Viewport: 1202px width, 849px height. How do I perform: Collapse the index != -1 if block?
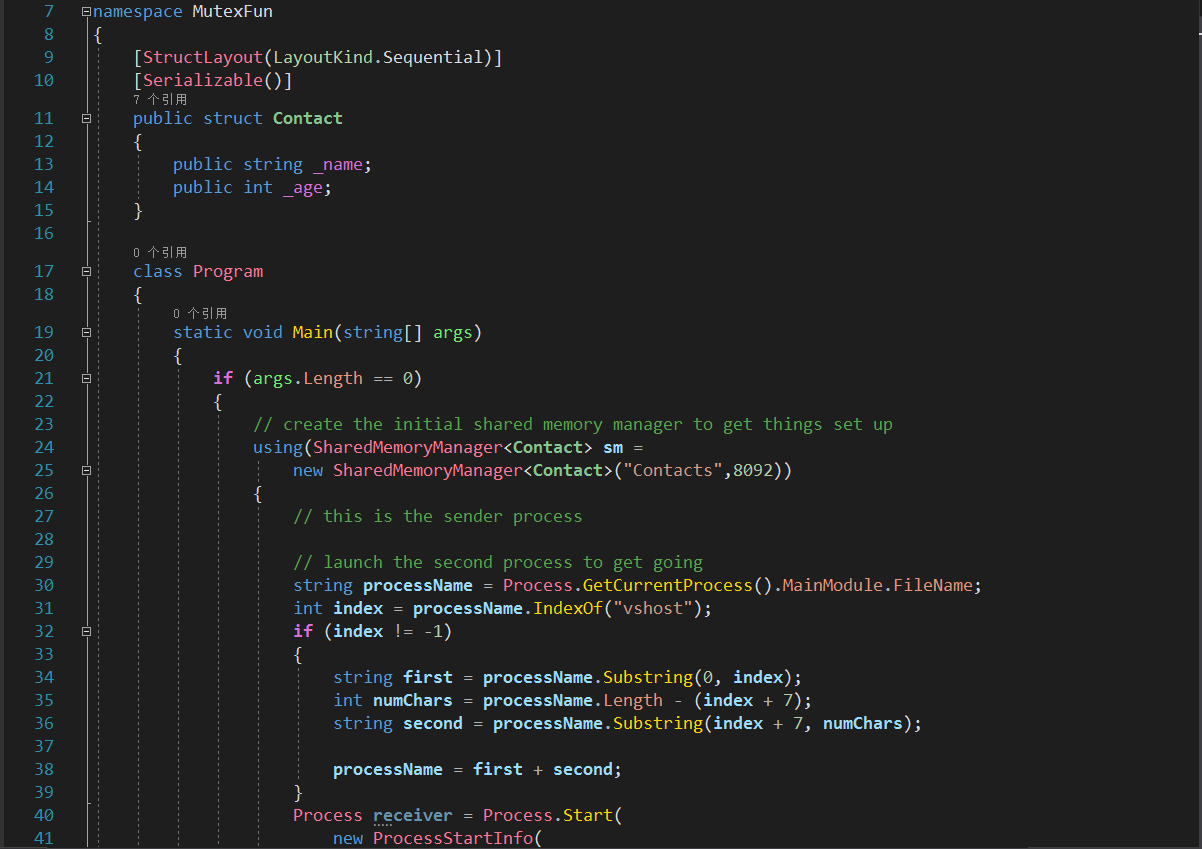[86, 630]
